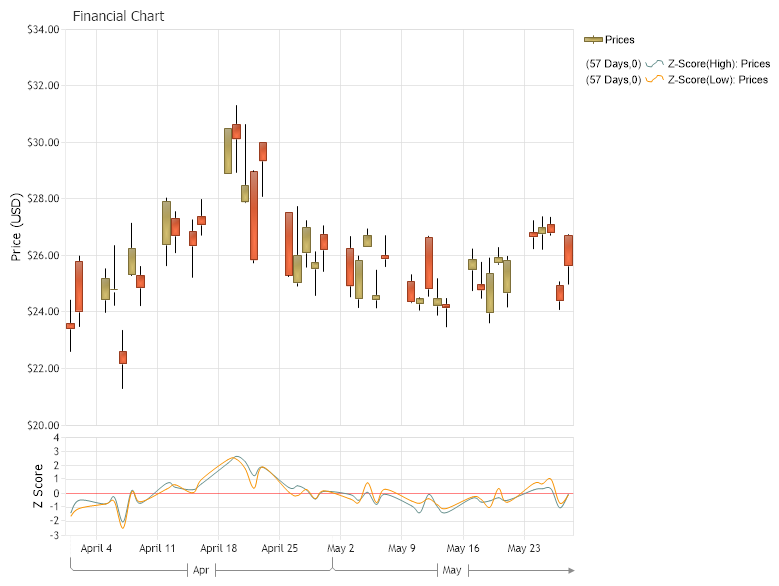
Task: Toggle the Prices series legend label
Action: point(620,40)
